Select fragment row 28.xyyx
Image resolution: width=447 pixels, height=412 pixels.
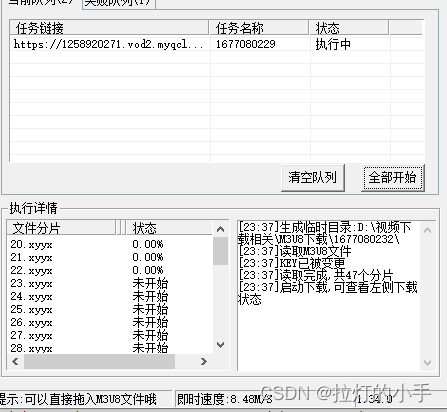coord(110,348)
